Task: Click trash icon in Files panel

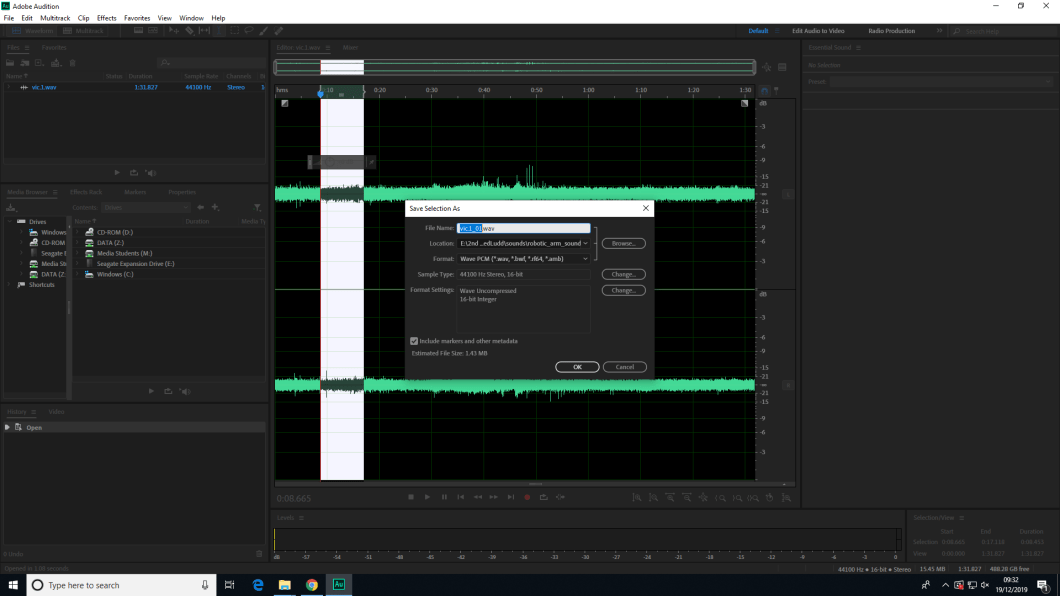Action: point(72,63)
